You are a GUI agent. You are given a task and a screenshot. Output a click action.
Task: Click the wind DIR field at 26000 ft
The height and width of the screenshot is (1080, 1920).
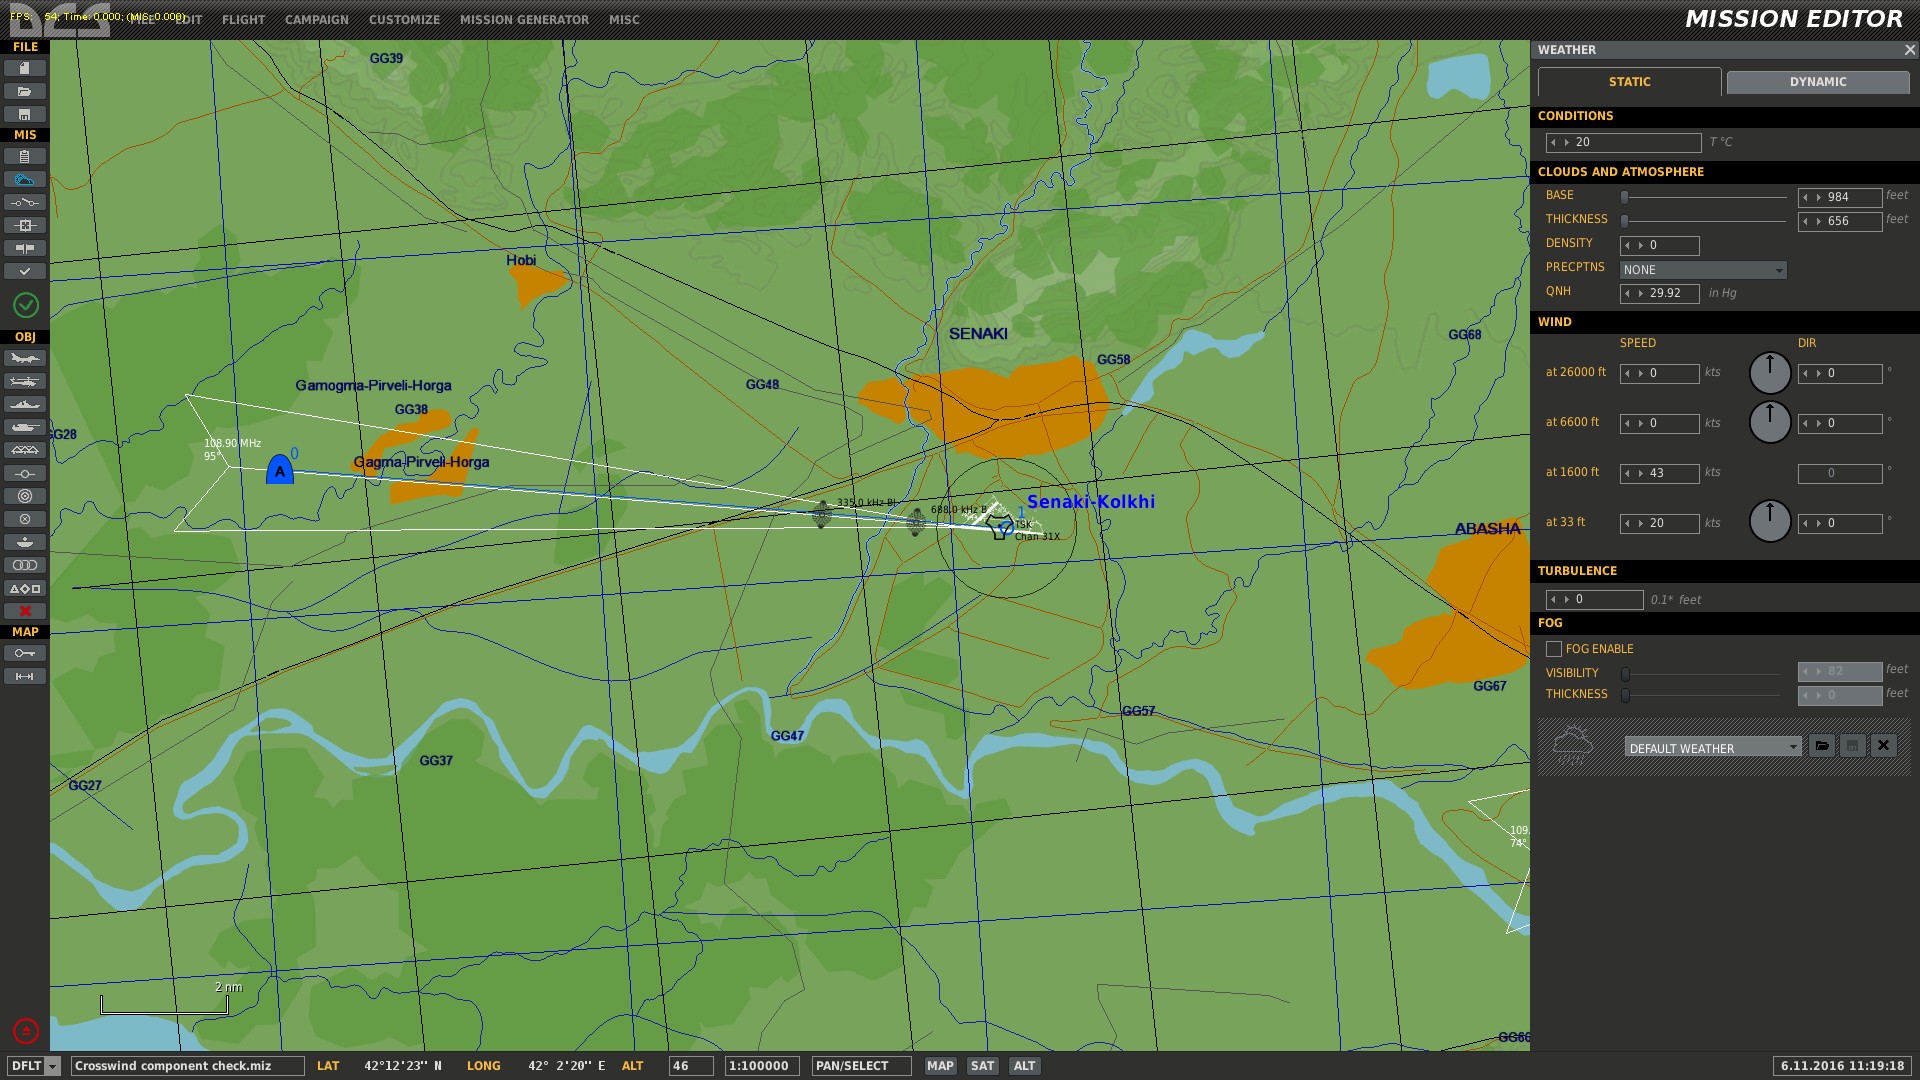[x=1840, y=374]
